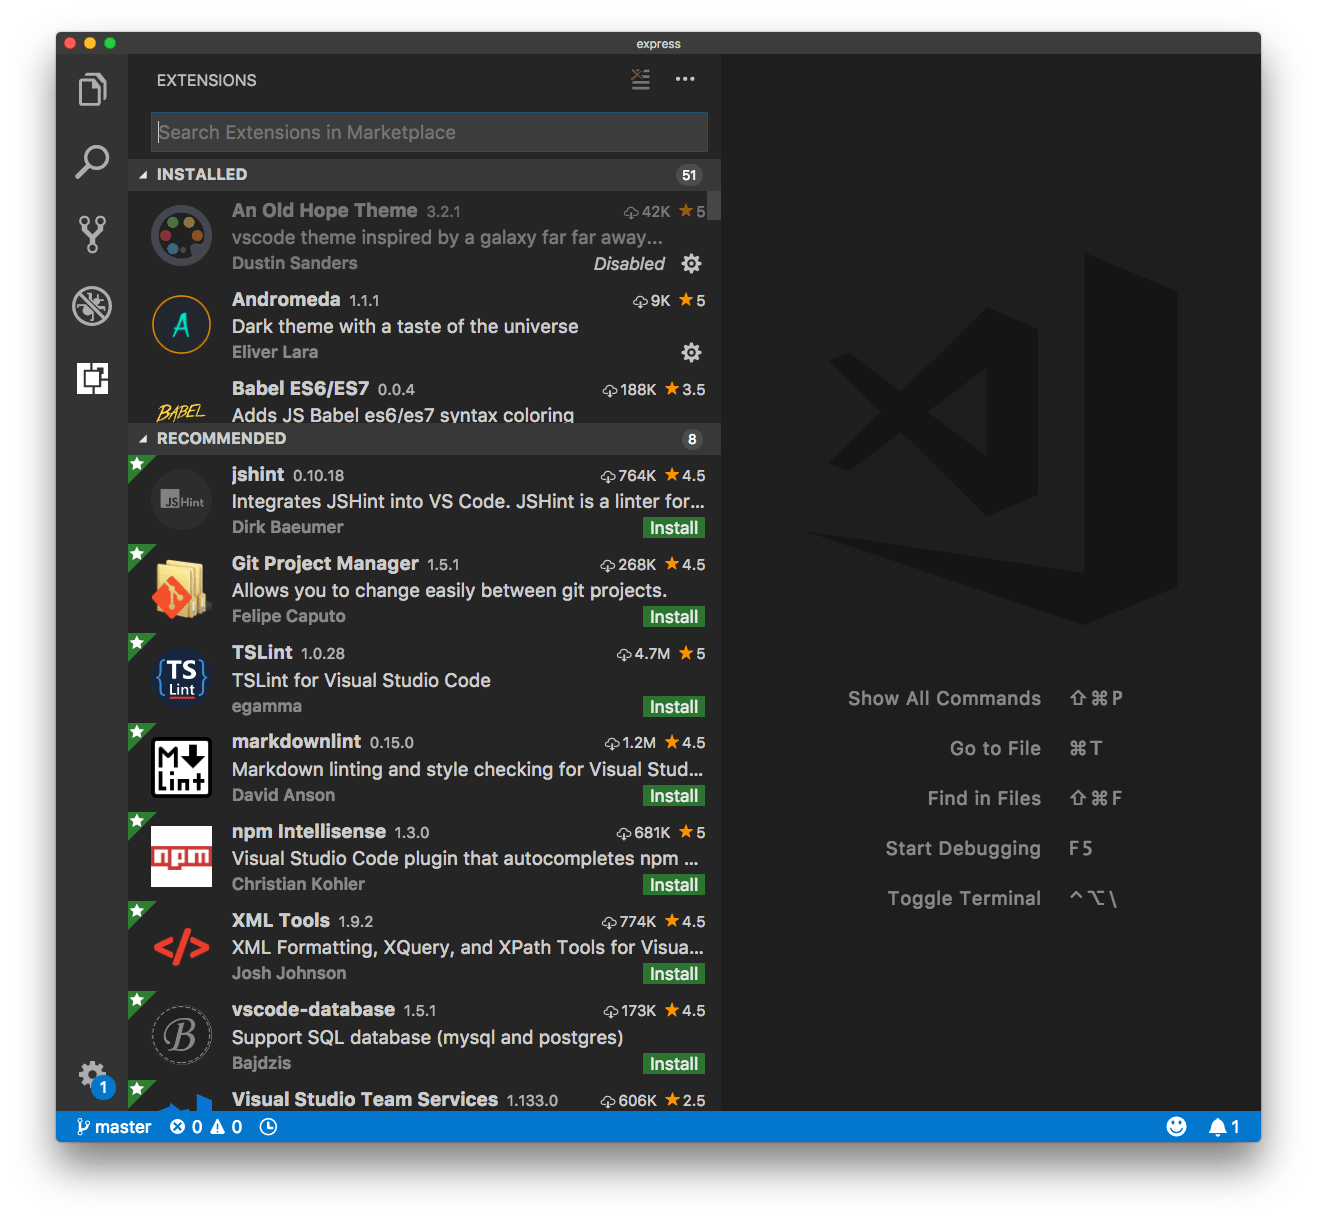Open the Andromeda extension title

coord(286,299)
